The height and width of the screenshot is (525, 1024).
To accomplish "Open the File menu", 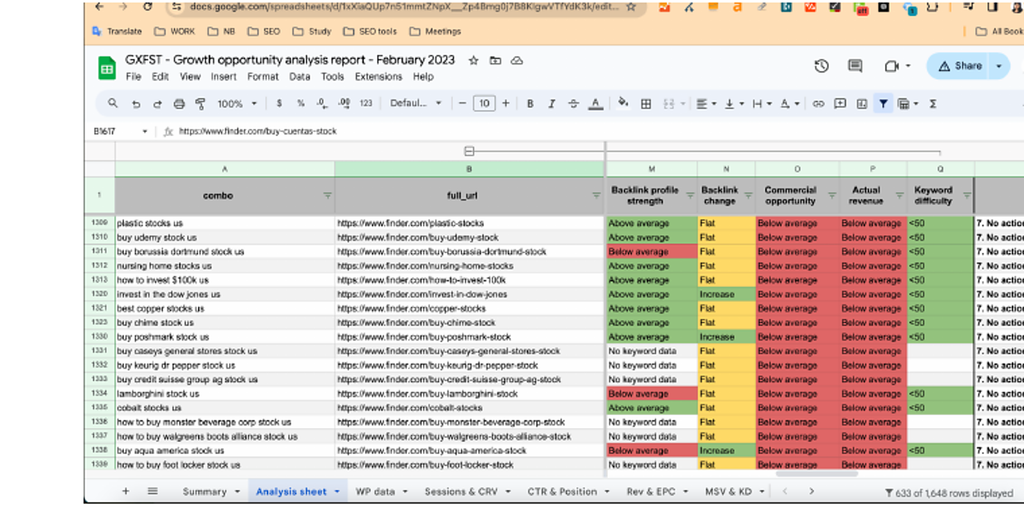I will (x=133, y=76).
